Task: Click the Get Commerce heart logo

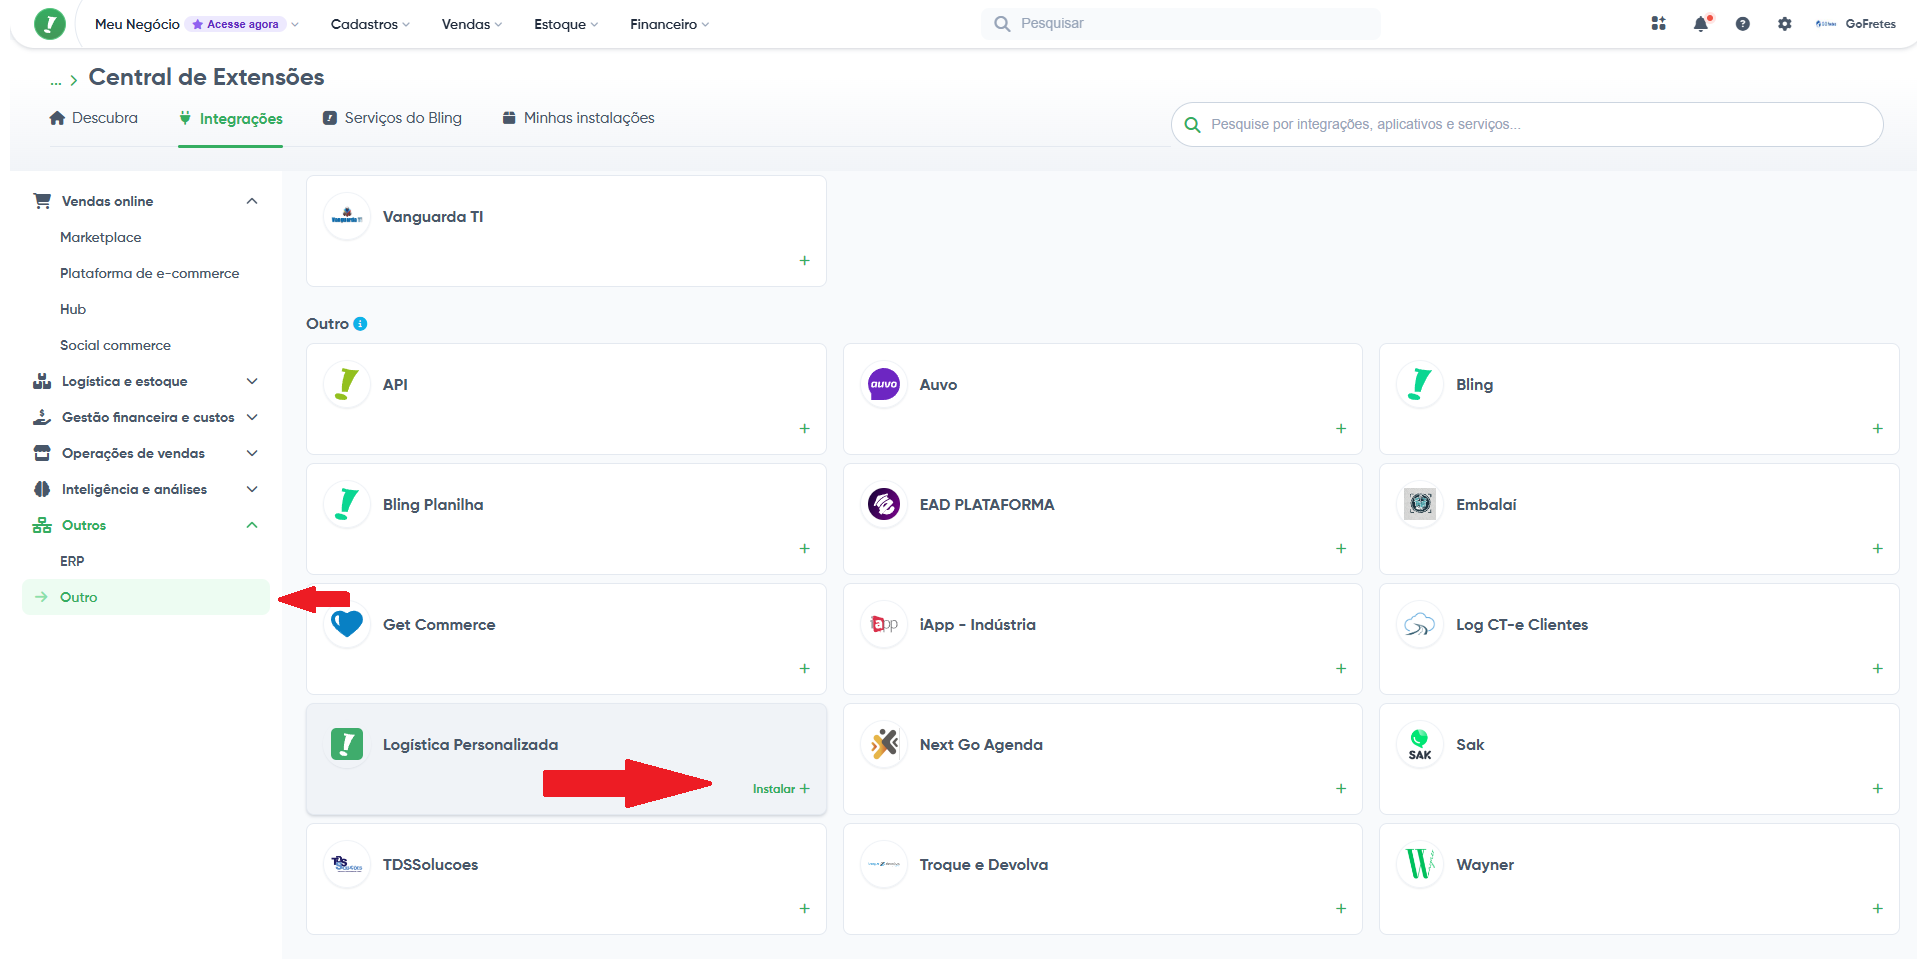Action: (x=347, y=624)
